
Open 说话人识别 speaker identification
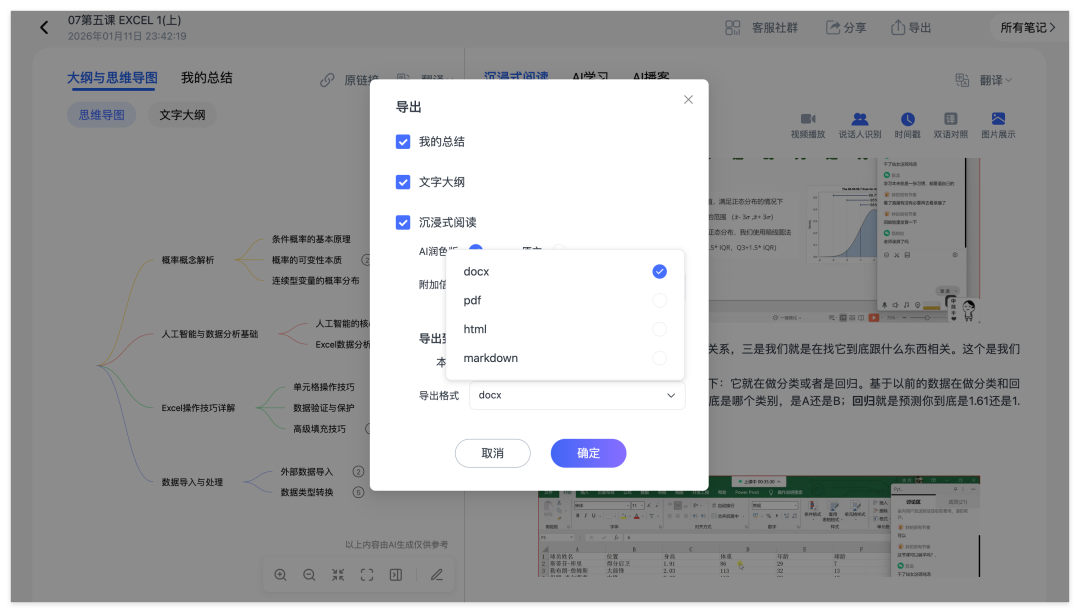[861, 125]
